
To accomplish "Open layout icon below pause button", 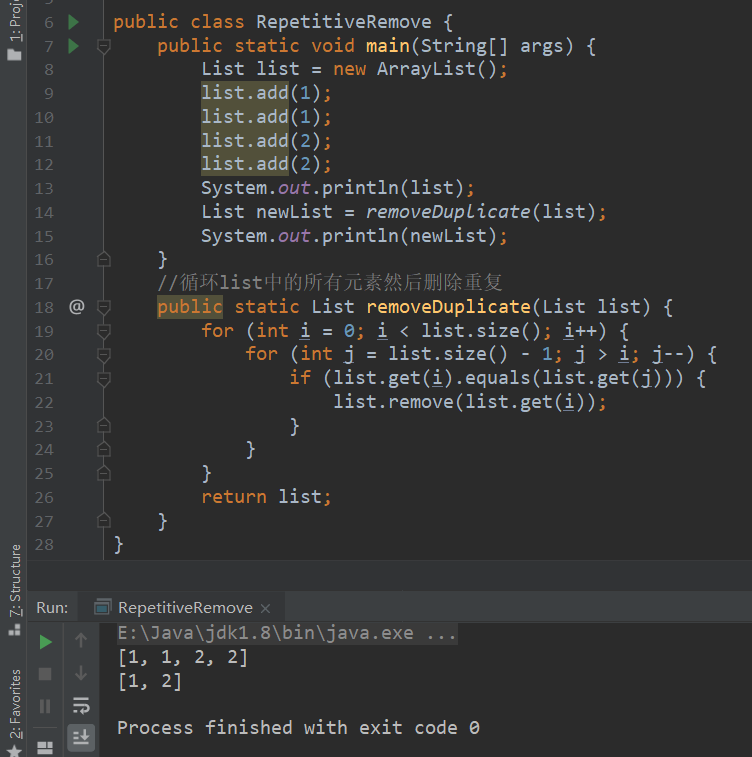I will [x=45, y=748].
